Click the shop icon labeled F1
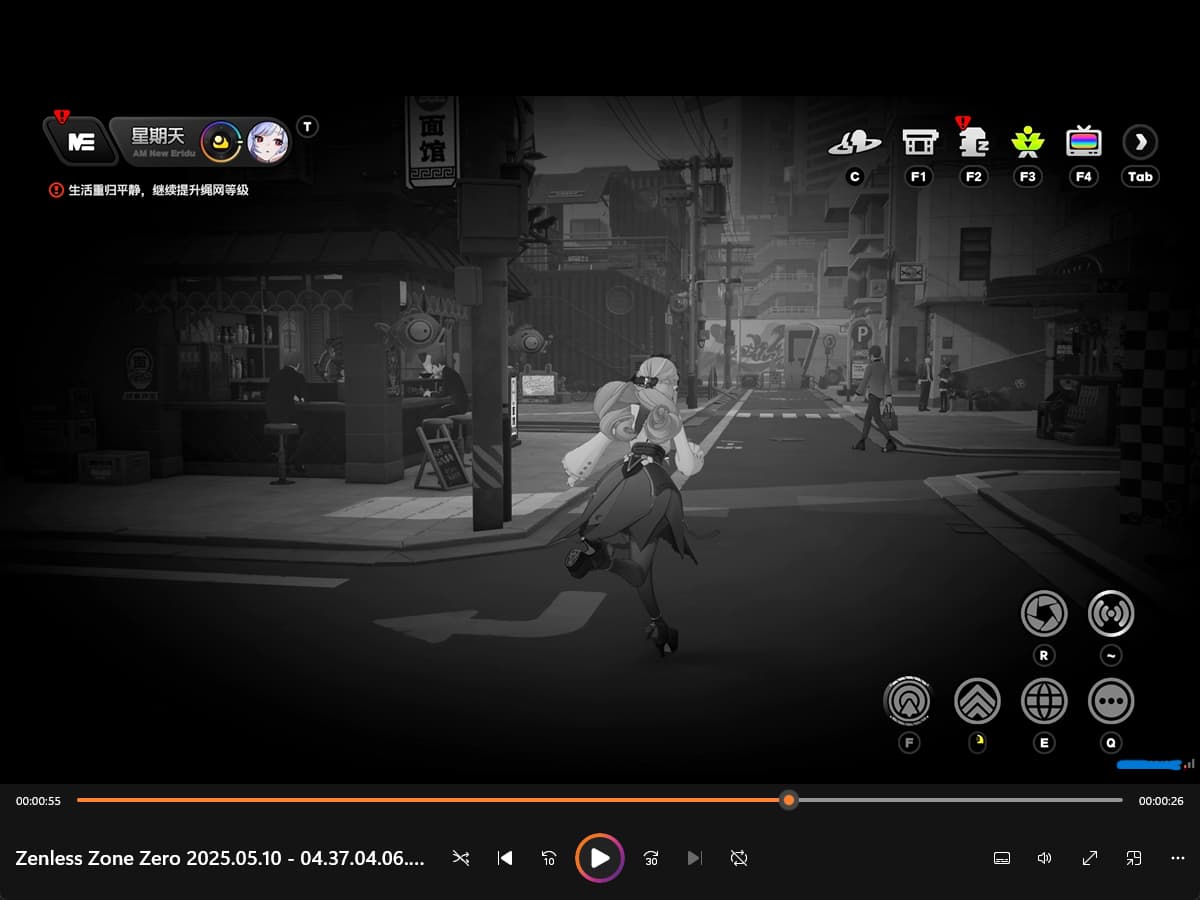This screenshot has height=900, width=1200. tap(918, 142)
